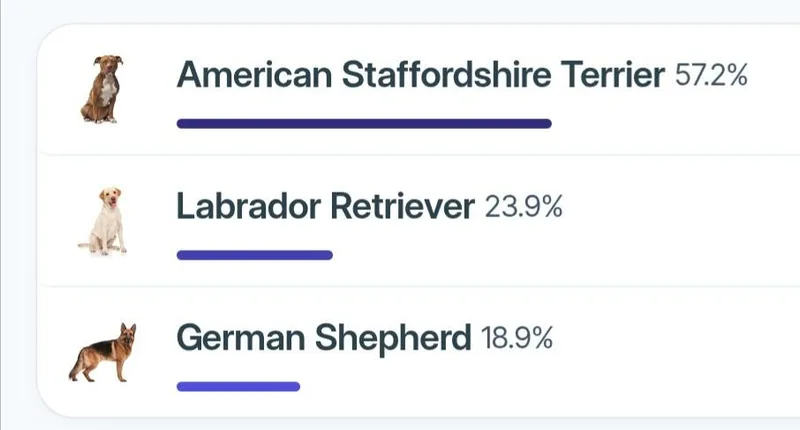The image size is (800, 430).
Task: Click the 57.2% match percentage
Action: pos(711,75)
